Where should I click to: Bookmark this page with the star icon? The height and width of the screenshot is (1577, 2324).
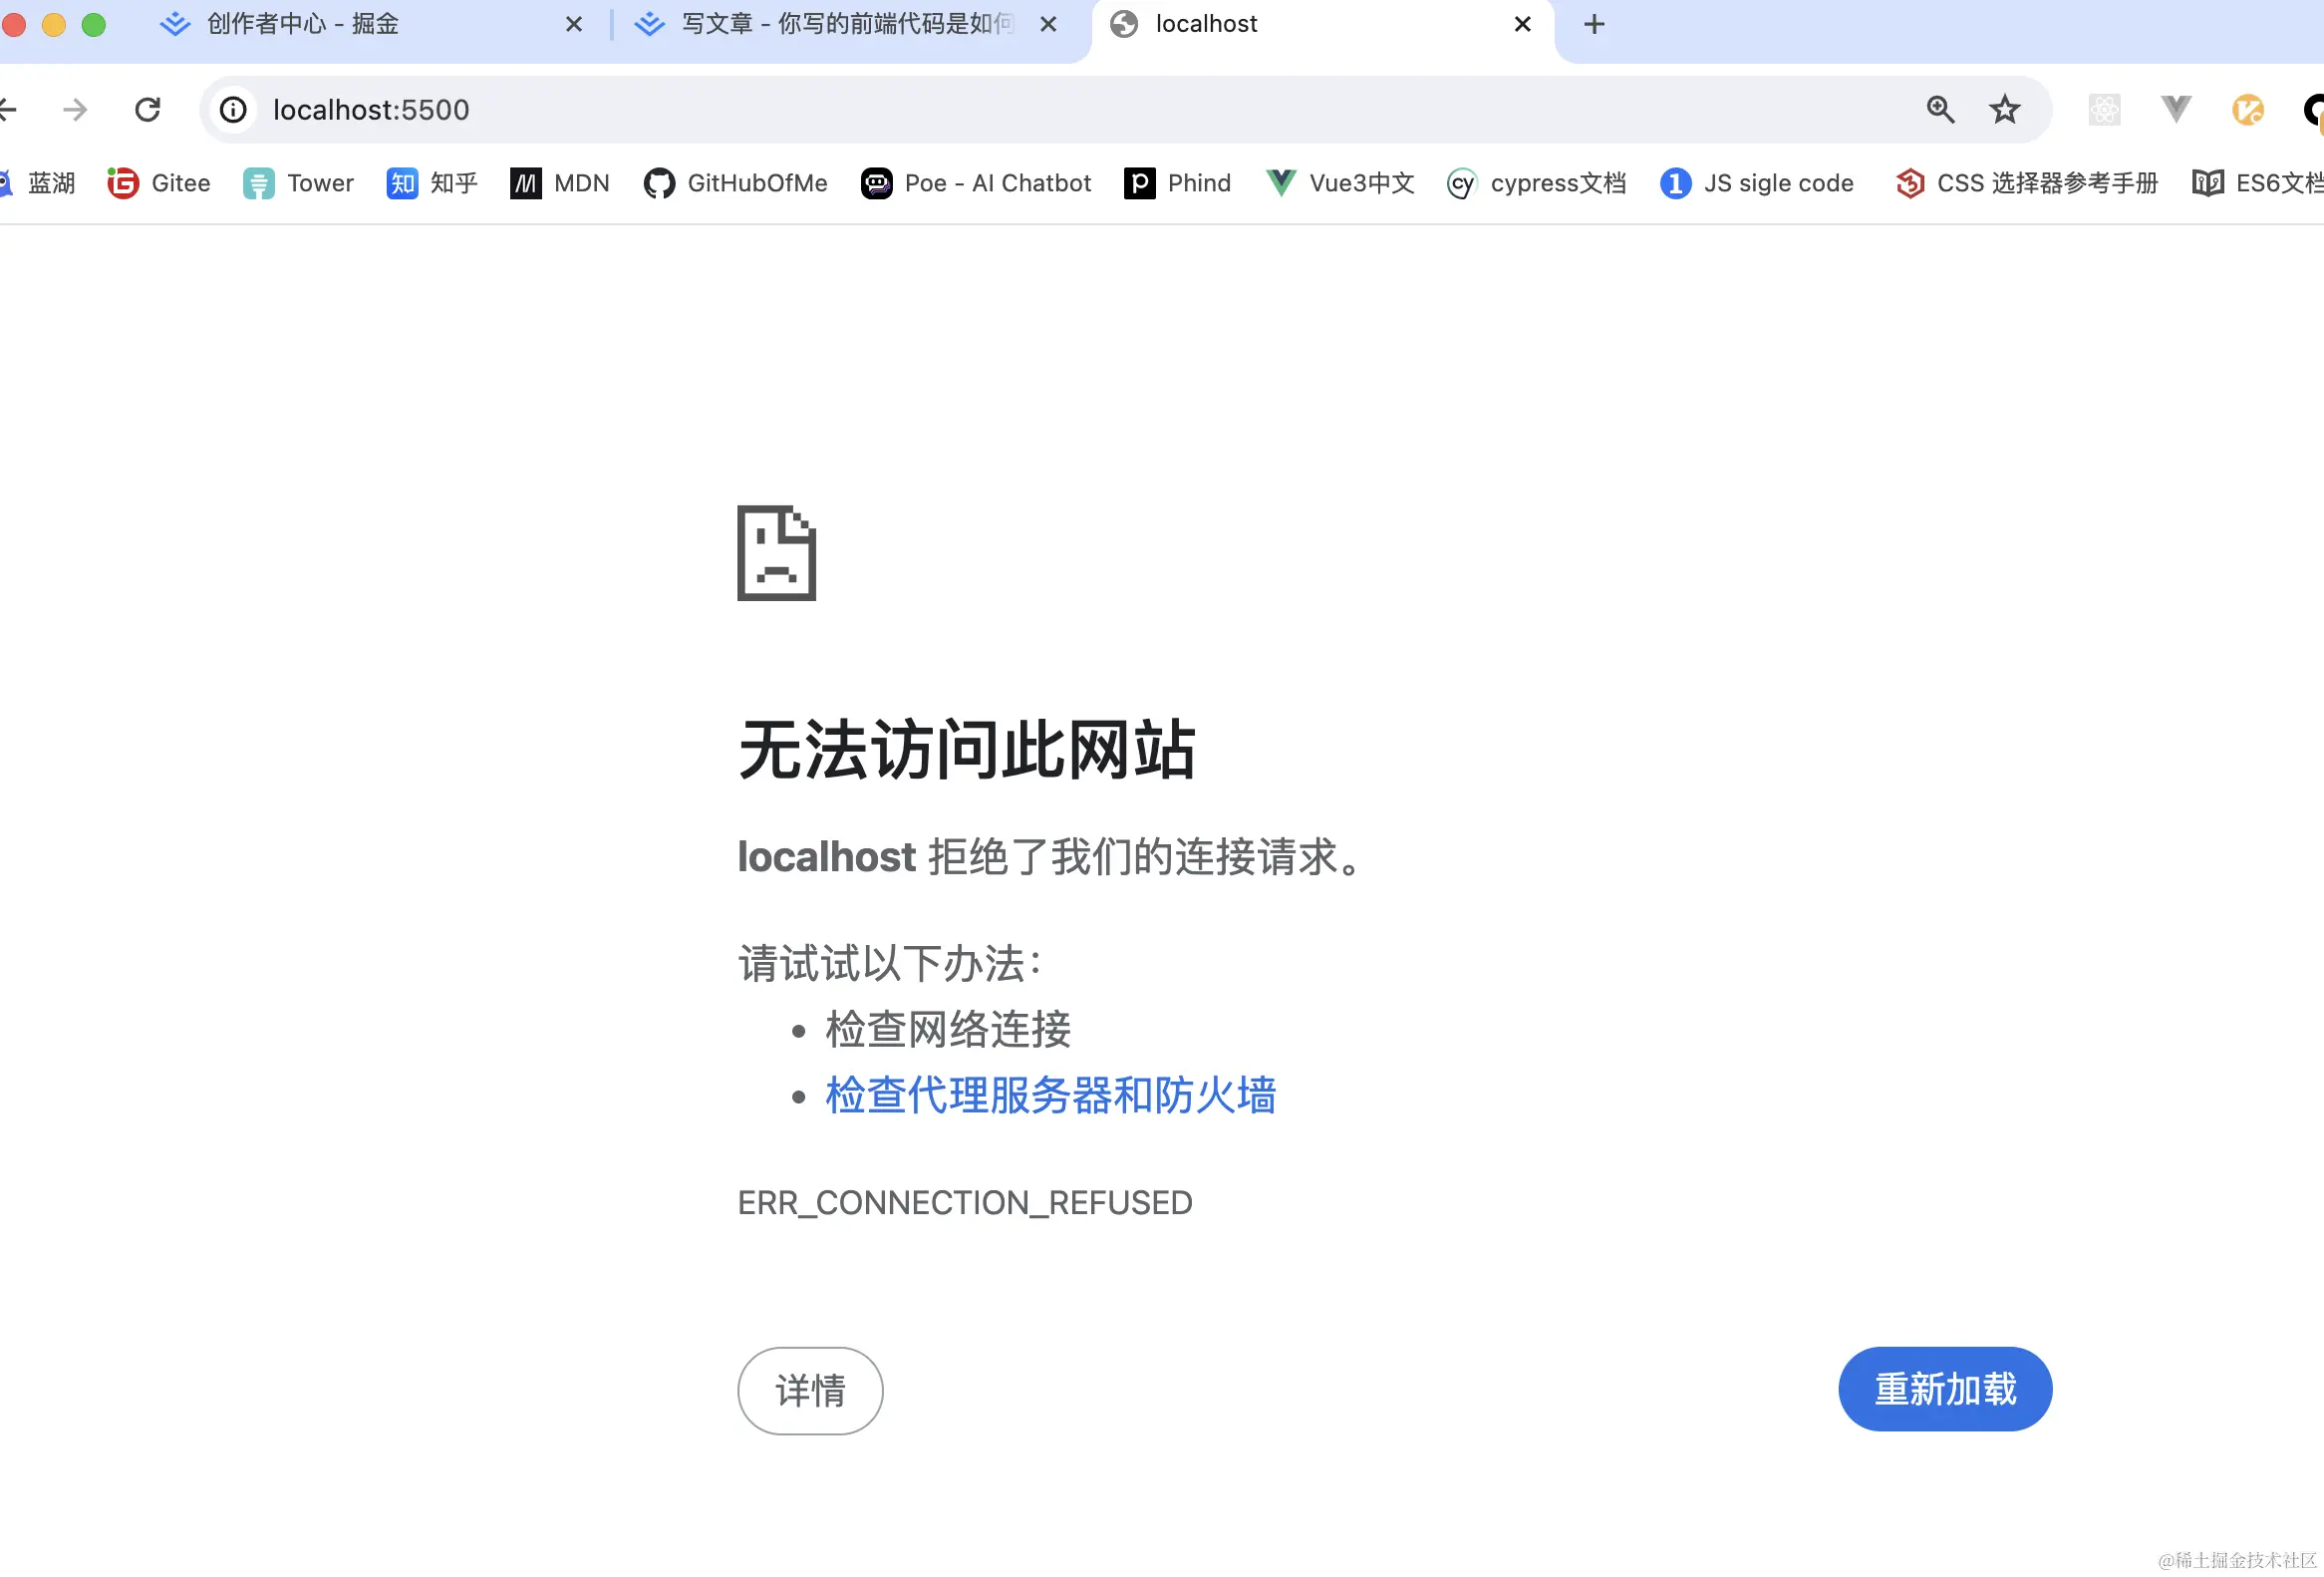2004,109
